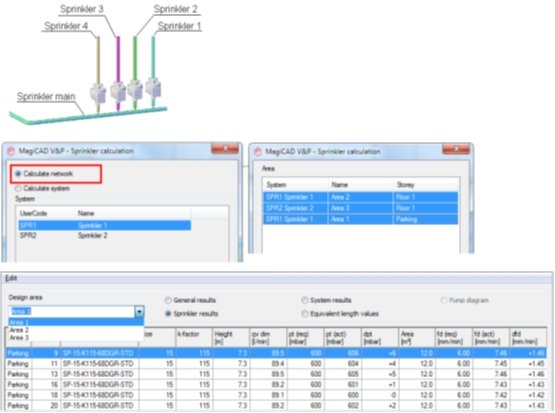Close the right Sprinkler calculation dialog
The width and height of the screenshot is (555, 413).
(x=456, y=149)
